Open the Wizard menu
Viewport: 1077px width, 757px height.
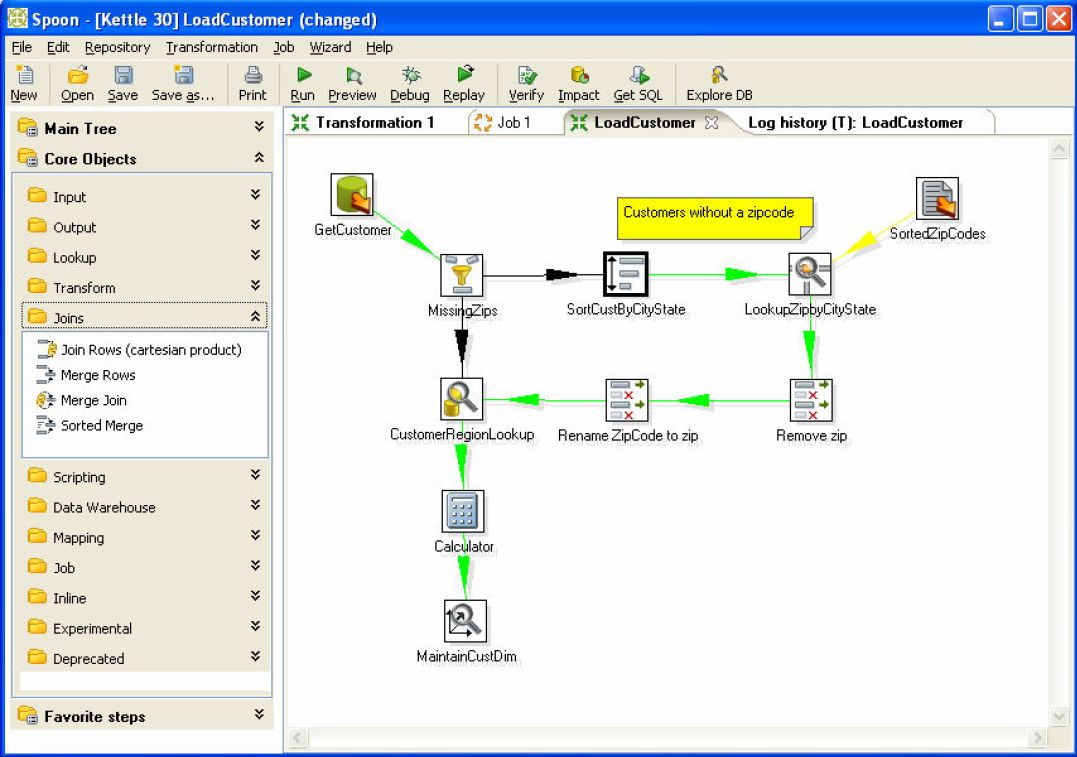pyautogui.click(x=330, y=47)
